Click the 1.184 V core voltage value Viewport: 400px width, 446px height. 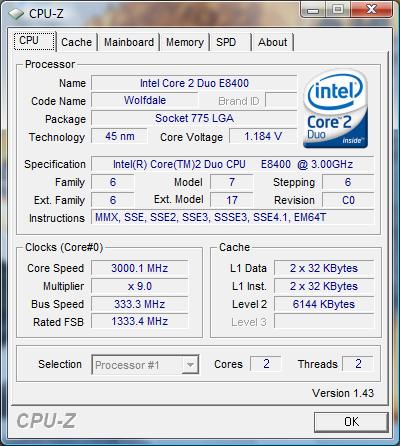pos(263,136)
